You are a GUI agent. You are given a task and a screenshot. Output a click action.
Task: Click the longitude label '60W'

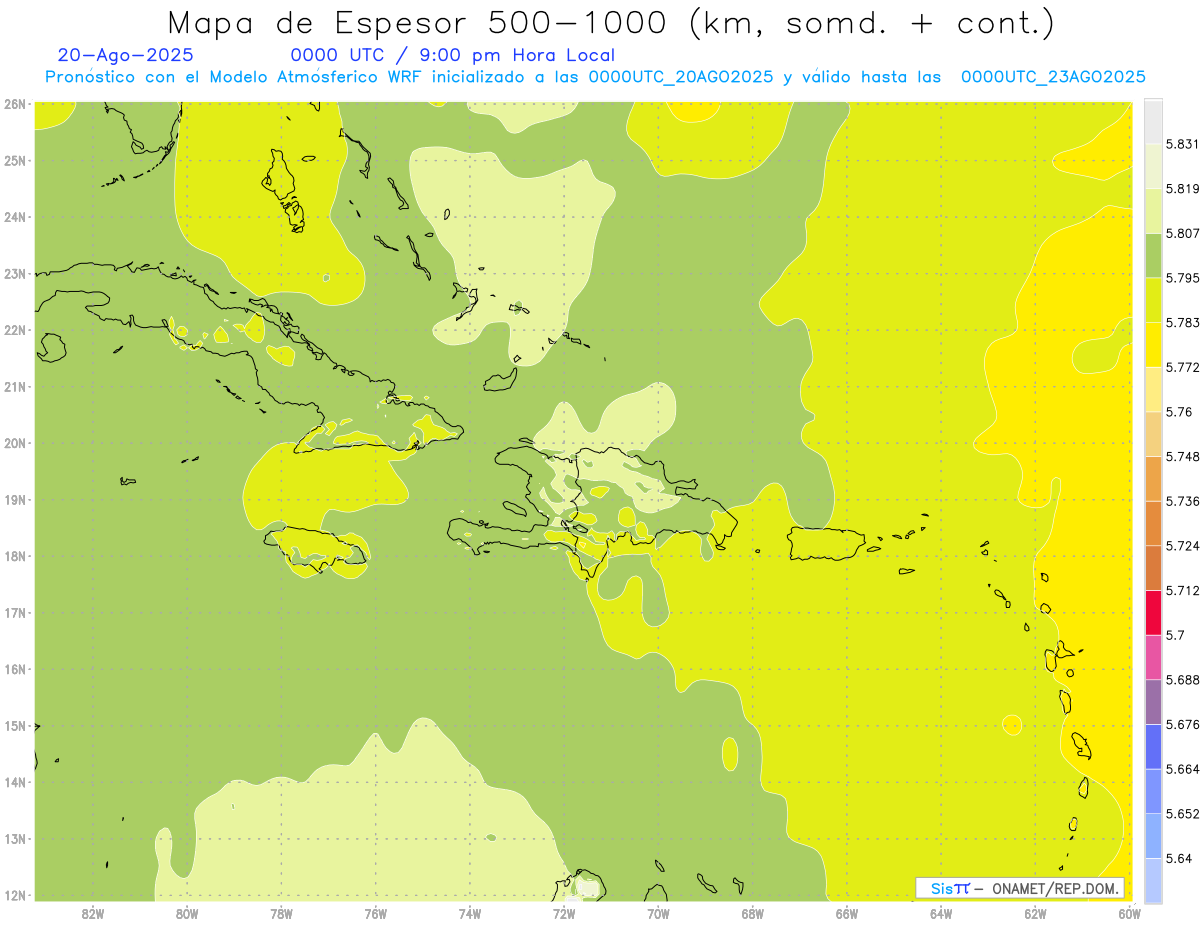pyautogui.click(x=1128, y=912)
